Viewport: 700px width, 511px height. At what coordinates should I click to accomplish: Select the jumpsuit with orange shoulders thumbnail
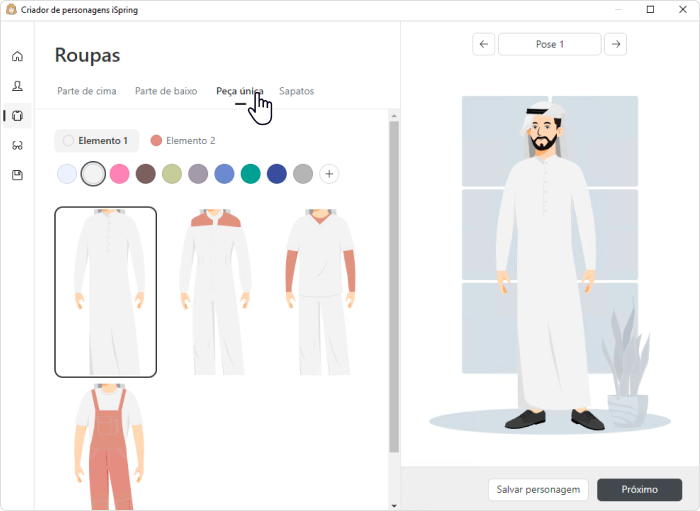click(x=216, y=292)
